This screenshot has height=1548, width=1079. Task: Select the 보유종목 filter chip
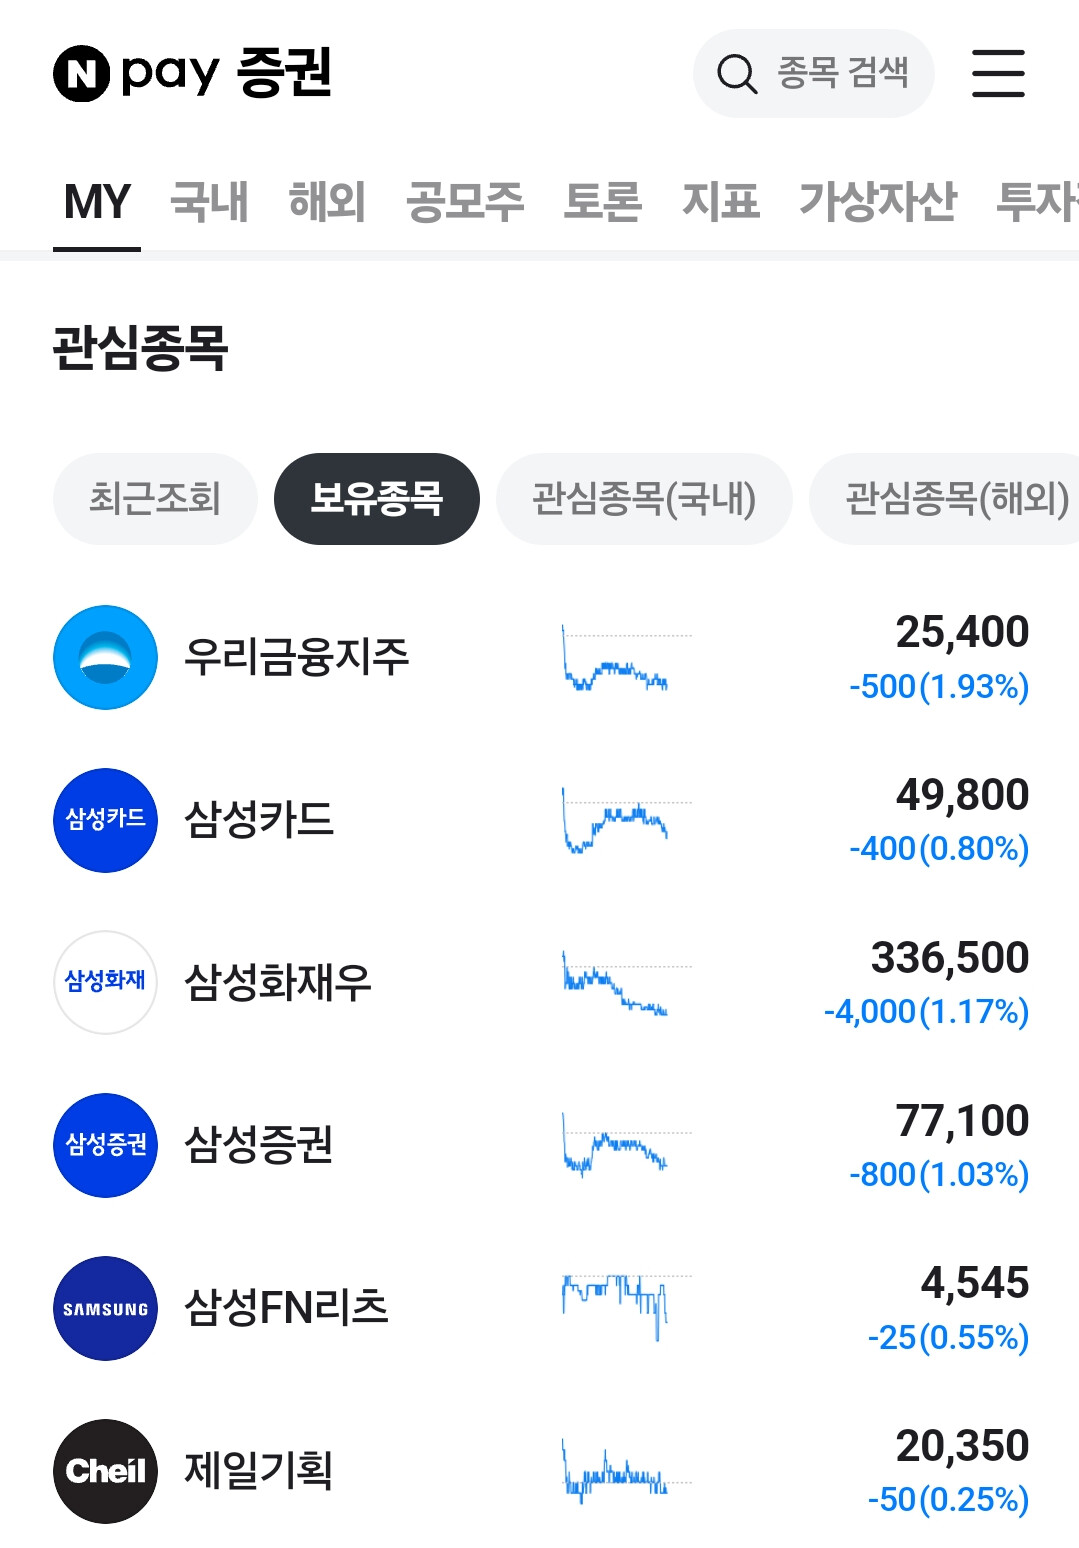pyautogui.click(x=377, y=499)
